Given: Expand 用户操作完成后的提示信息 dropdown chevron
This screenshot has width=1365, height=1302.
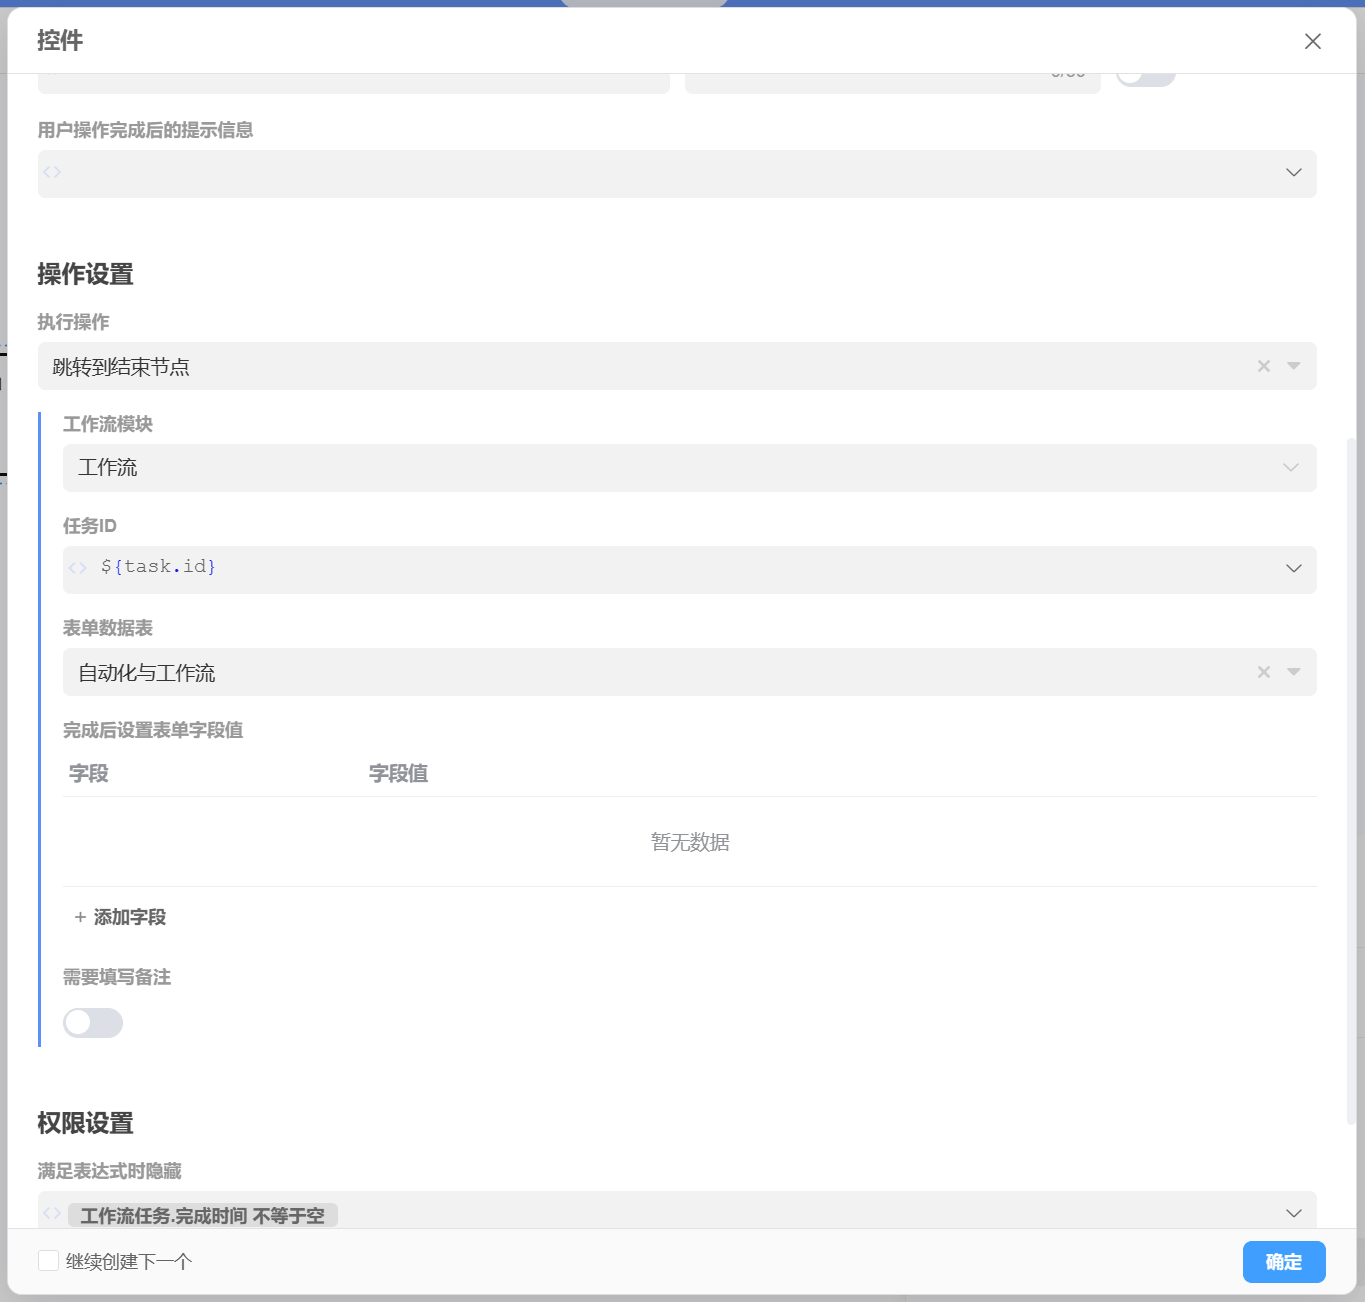Looking at the screenshot, I should click(1293, 172).
